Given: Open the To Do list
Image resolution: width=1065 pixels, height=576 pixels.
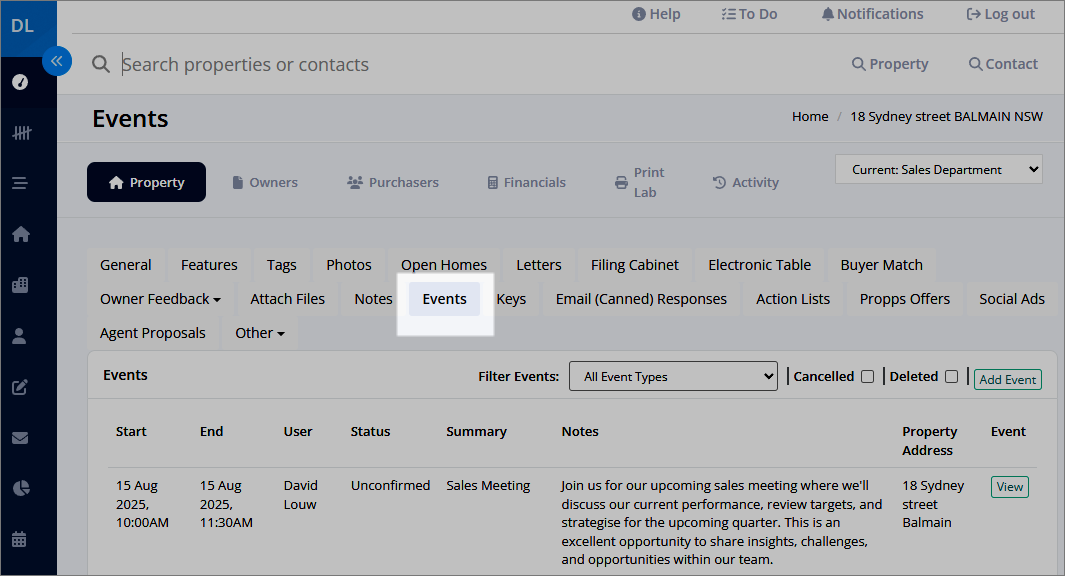Looking at the screenshot, I should [x=749, y=14].
